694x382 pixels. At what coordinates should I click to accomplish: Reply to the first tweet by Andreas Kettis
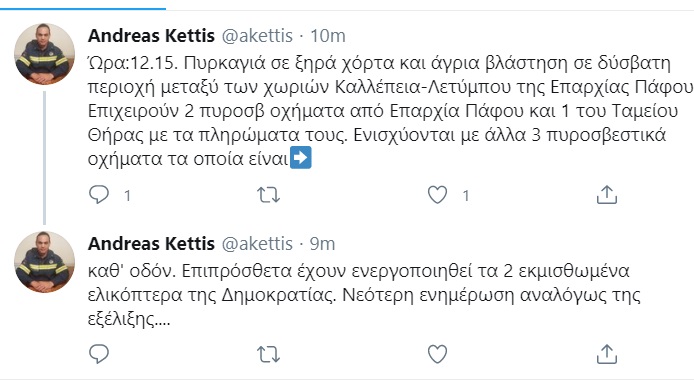(99, 195)
